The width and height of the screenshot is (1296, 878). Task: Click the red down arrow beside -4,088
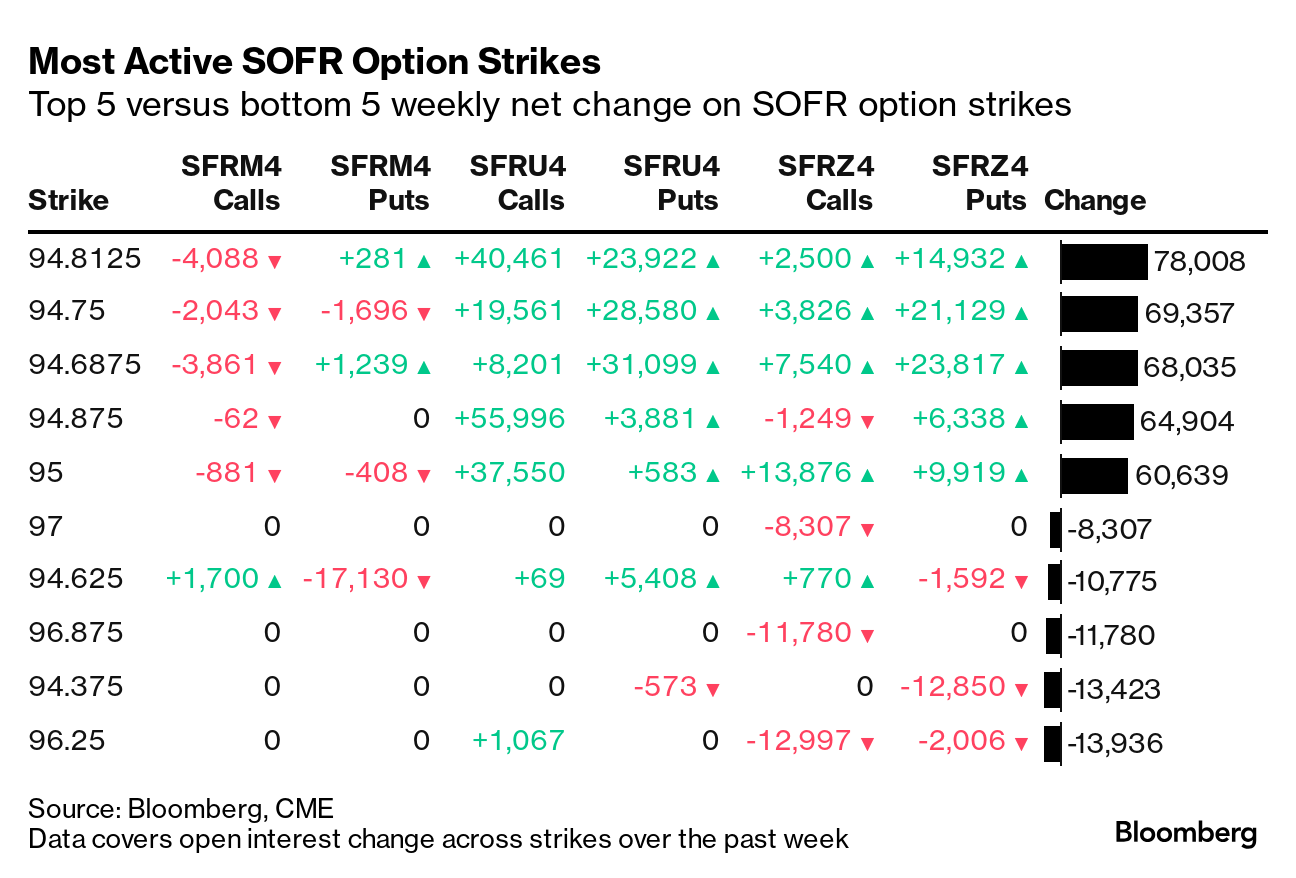tap(275, 261)
